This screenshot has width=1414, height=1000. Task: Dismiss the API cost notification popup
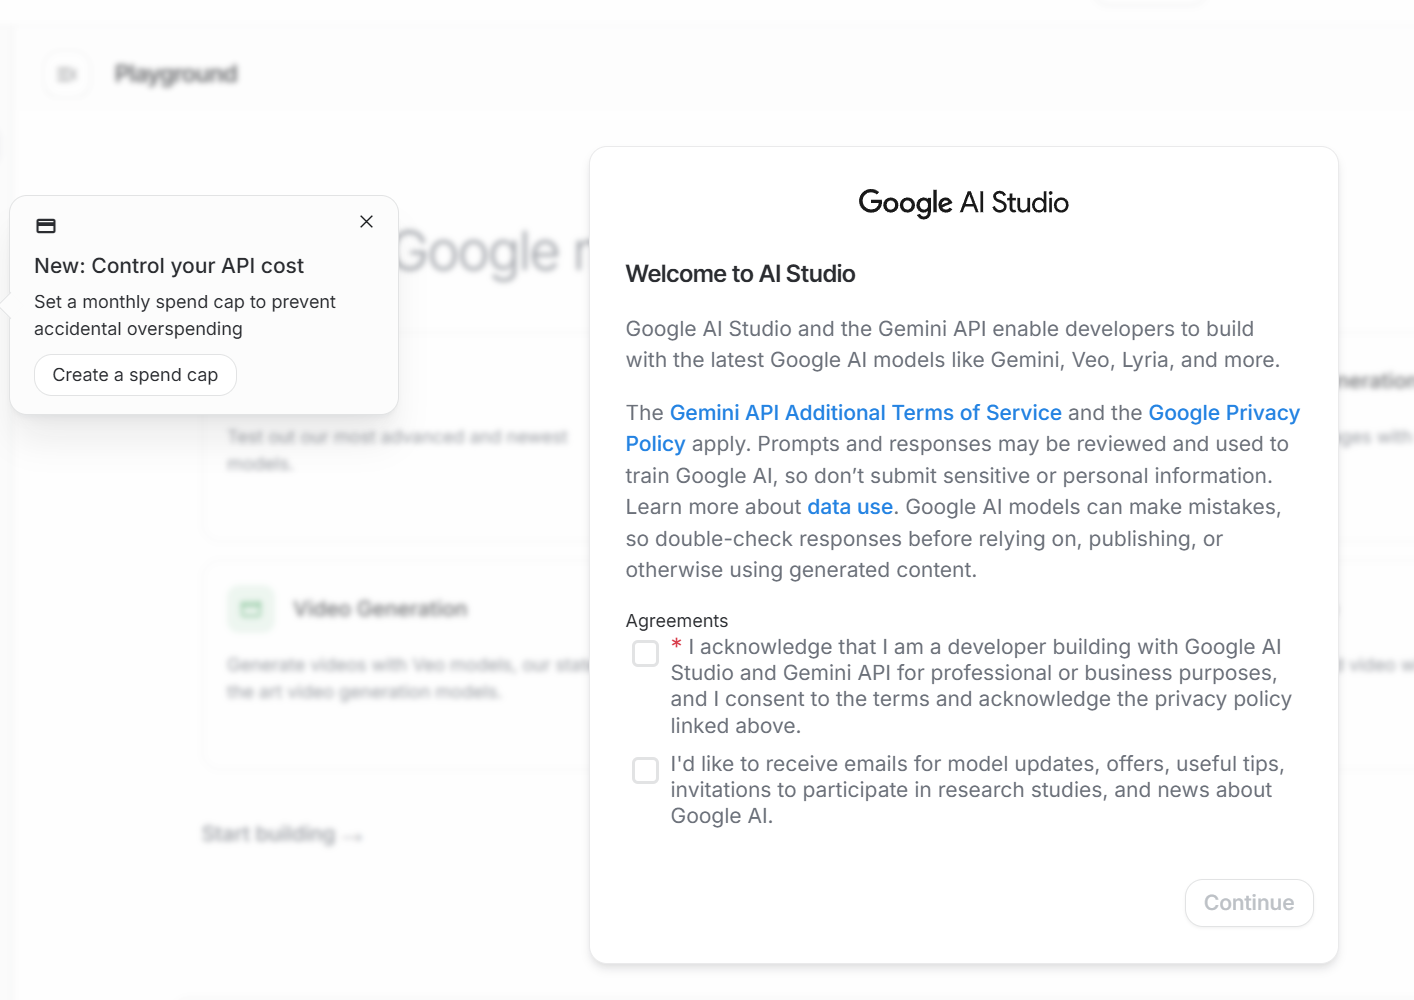[366, 222]
